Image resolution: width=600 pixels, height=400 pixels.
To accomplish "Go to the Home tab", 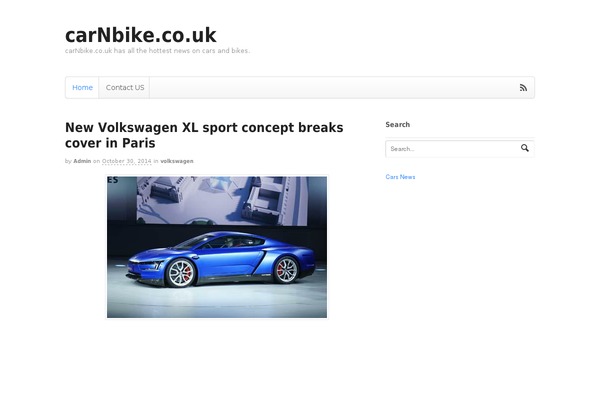I will coord(82,88).
